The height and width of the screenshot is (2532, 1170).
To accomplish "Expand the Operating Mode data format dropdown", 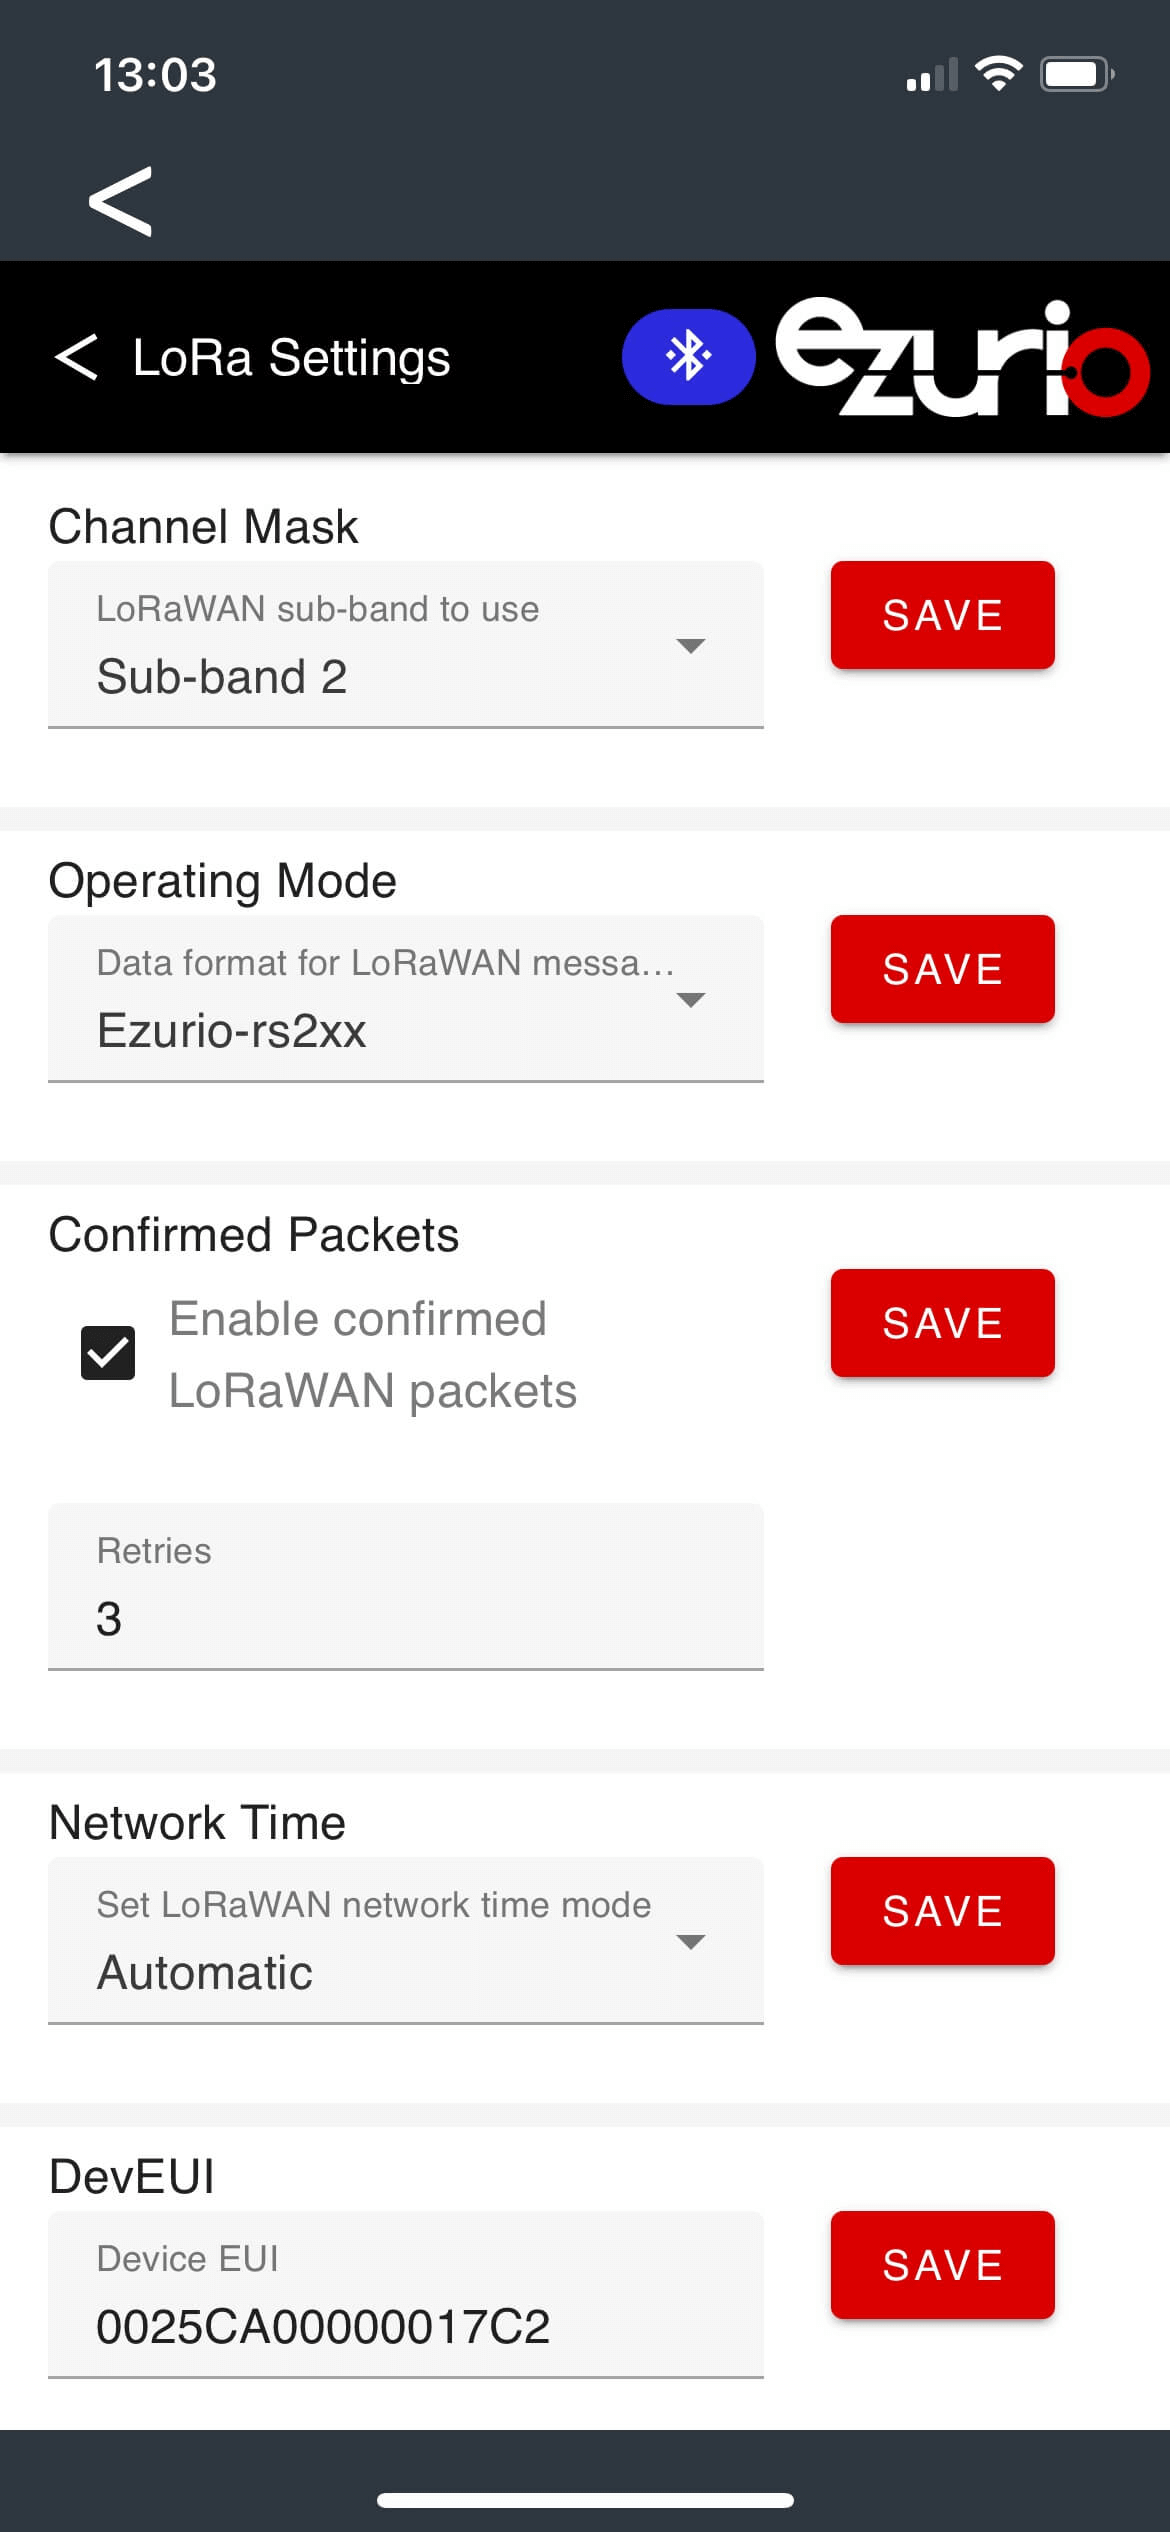I will pos(405,999).
